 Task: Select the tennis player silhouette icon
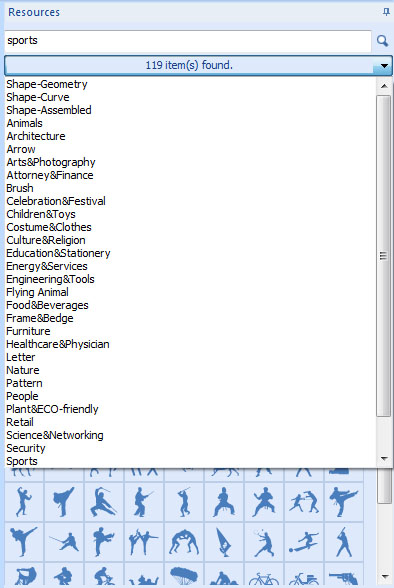click(264, 542)
